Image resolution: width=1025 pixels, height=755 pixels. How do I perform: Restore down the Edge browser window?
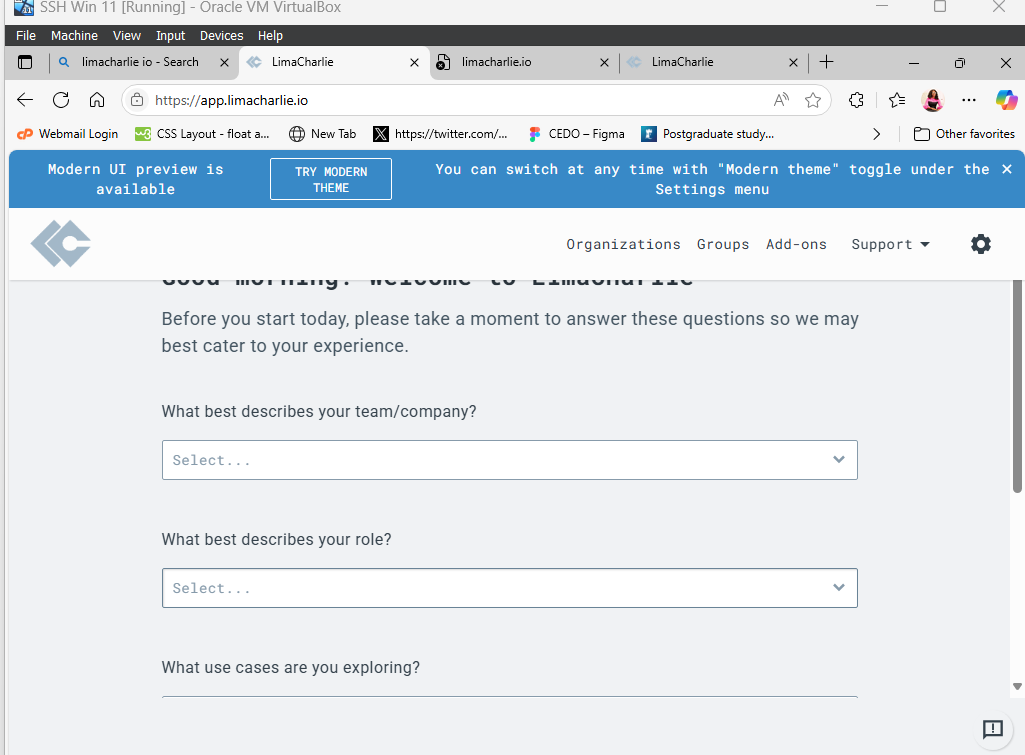coord(960,63)
